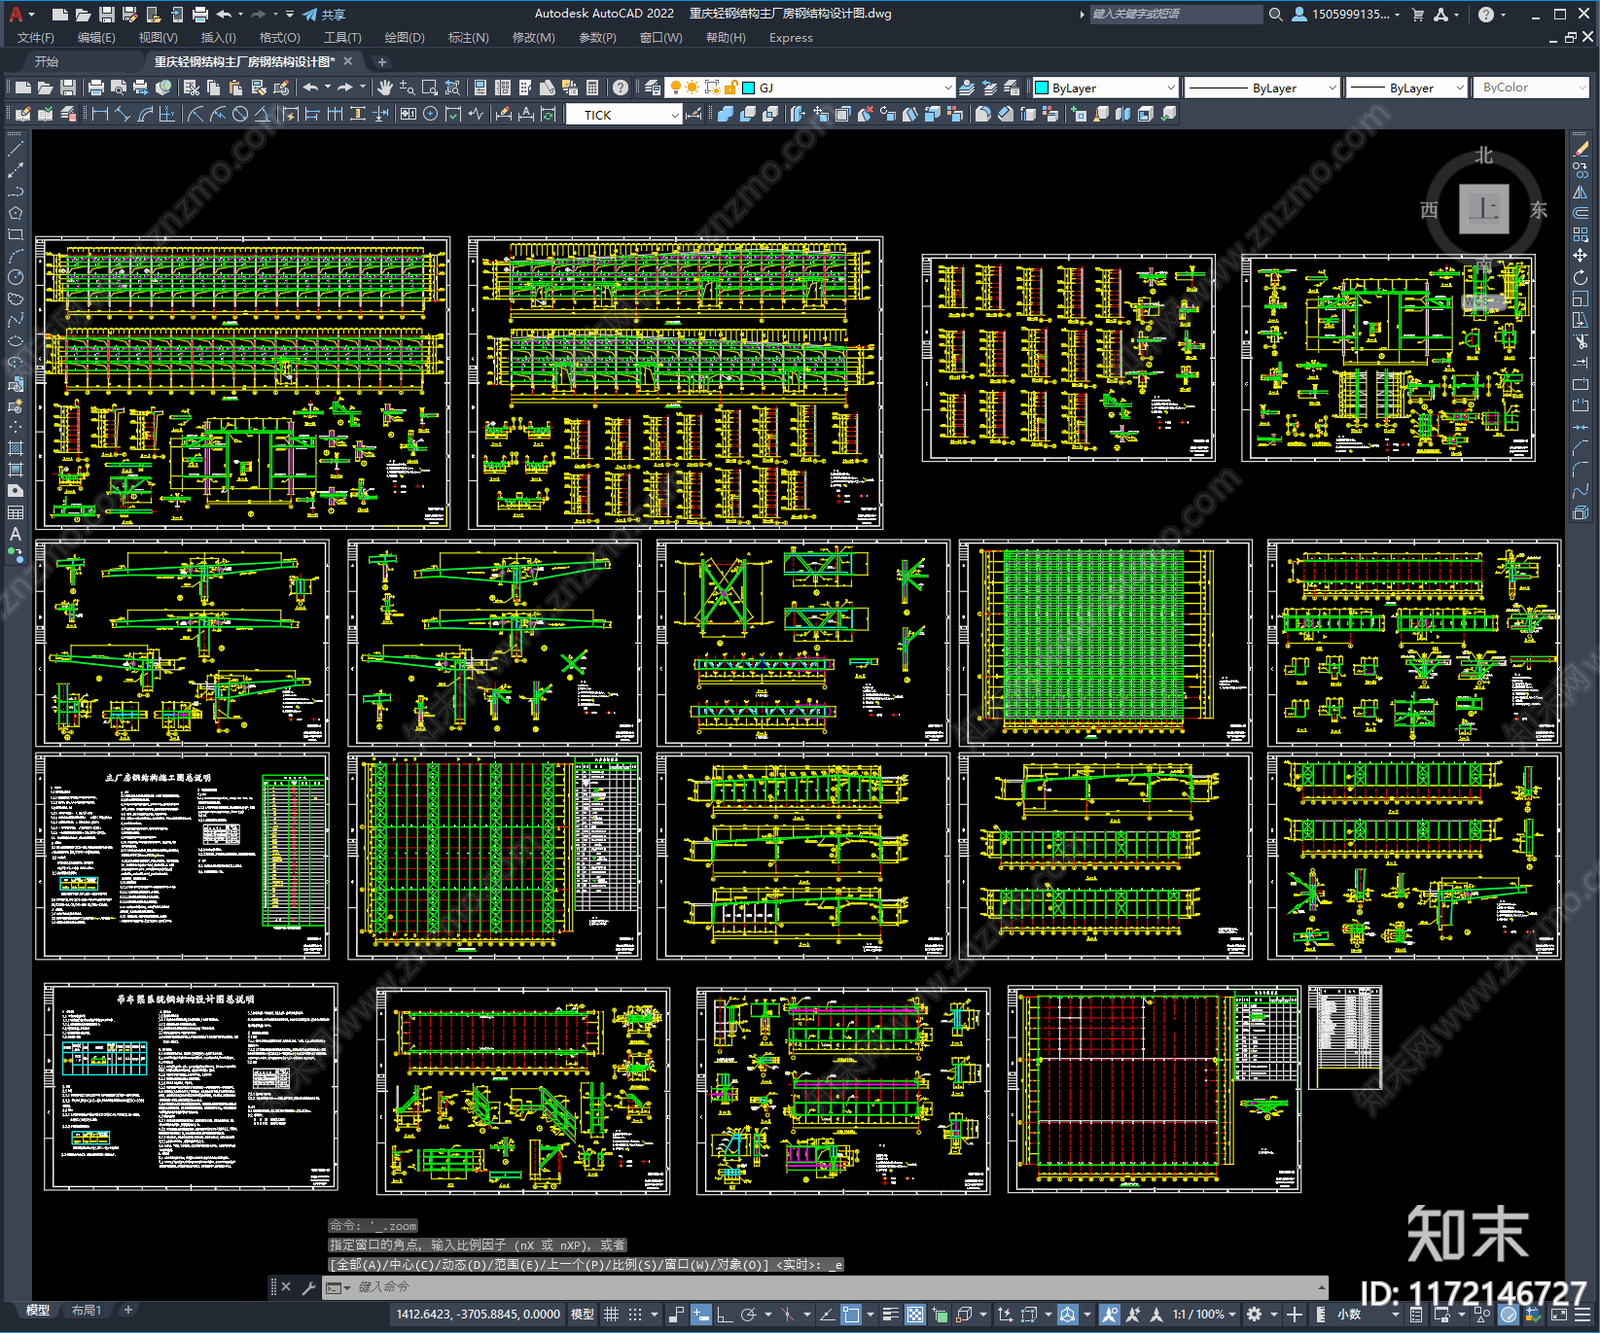Select the Aligned dimension tool

click(122, 114)
